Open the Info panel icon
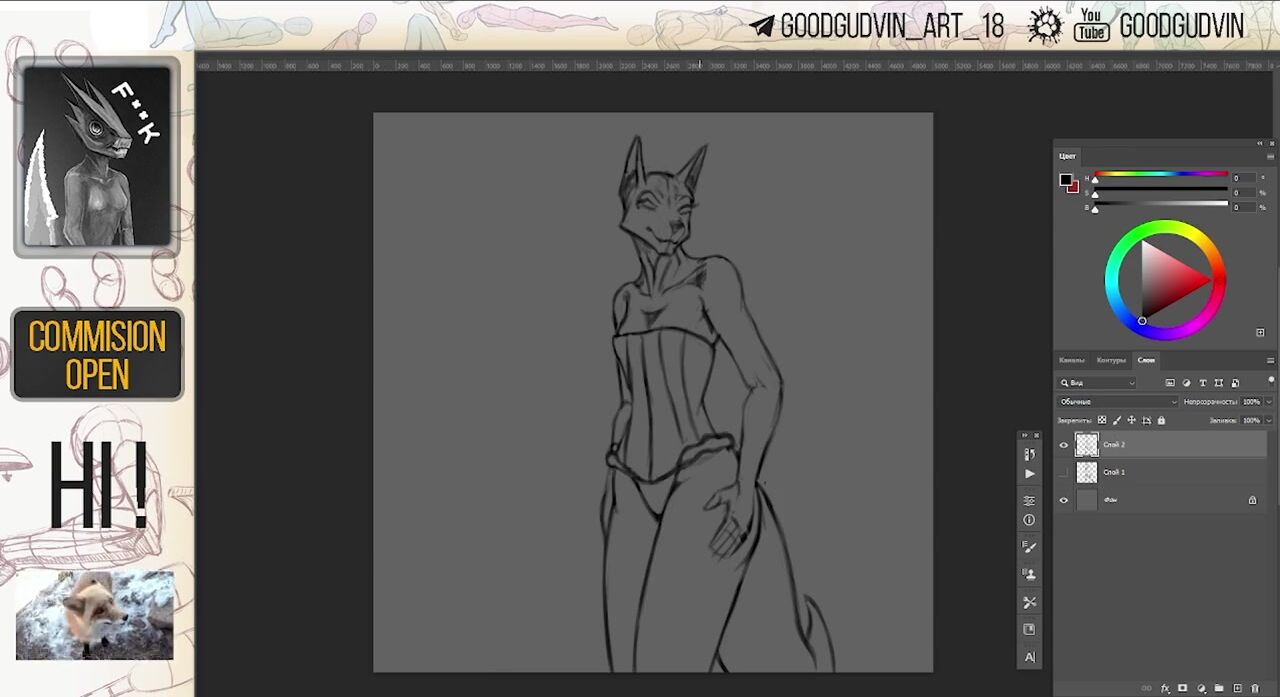This screenshot has height=697, width=1280. click(x=1029, y=520)
